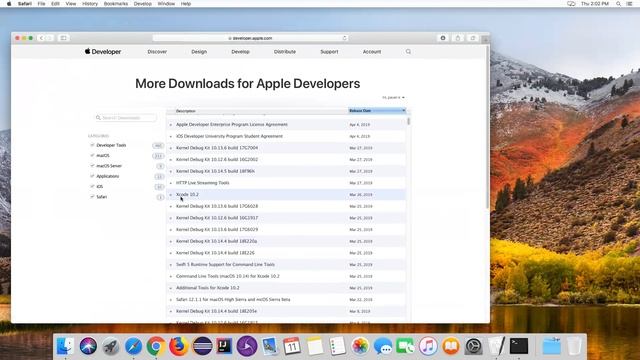The height and width of the screenshot is (360, 640).
Task: Expand Kernel Debug Kit 10.14.5 row
Action: (171, 171)
